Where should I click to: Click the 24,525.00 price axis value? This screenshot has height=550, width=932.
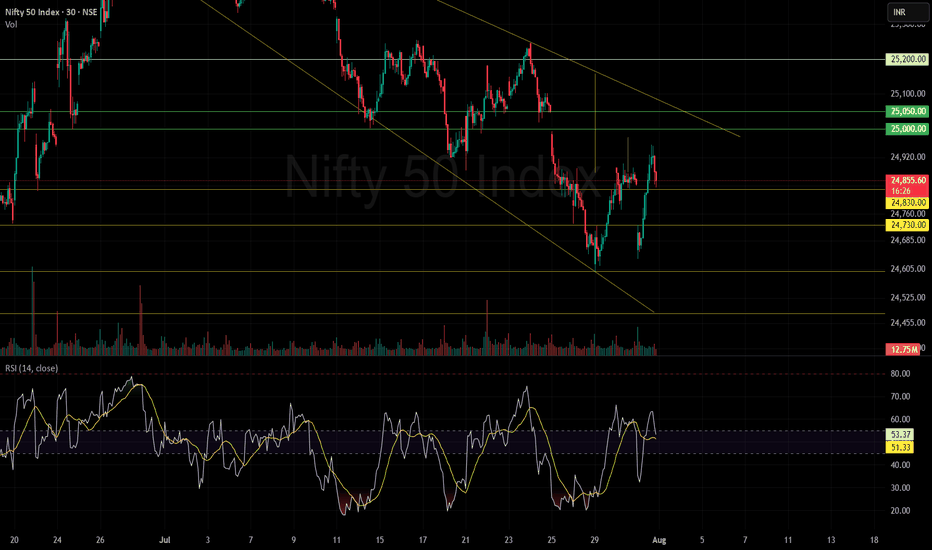click(908, 297)
